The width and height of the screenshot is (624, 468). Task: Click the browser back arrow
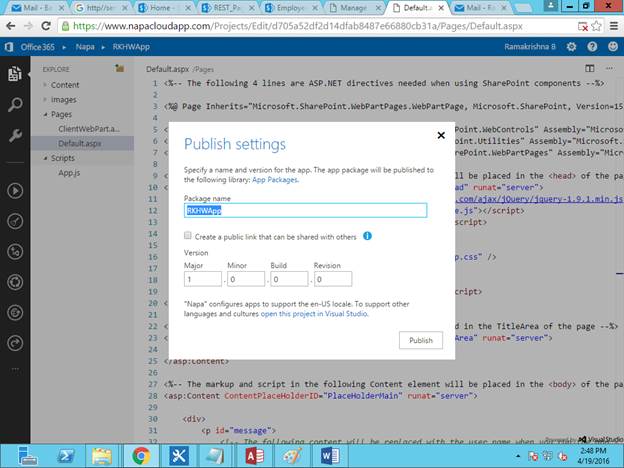[11, 26]
